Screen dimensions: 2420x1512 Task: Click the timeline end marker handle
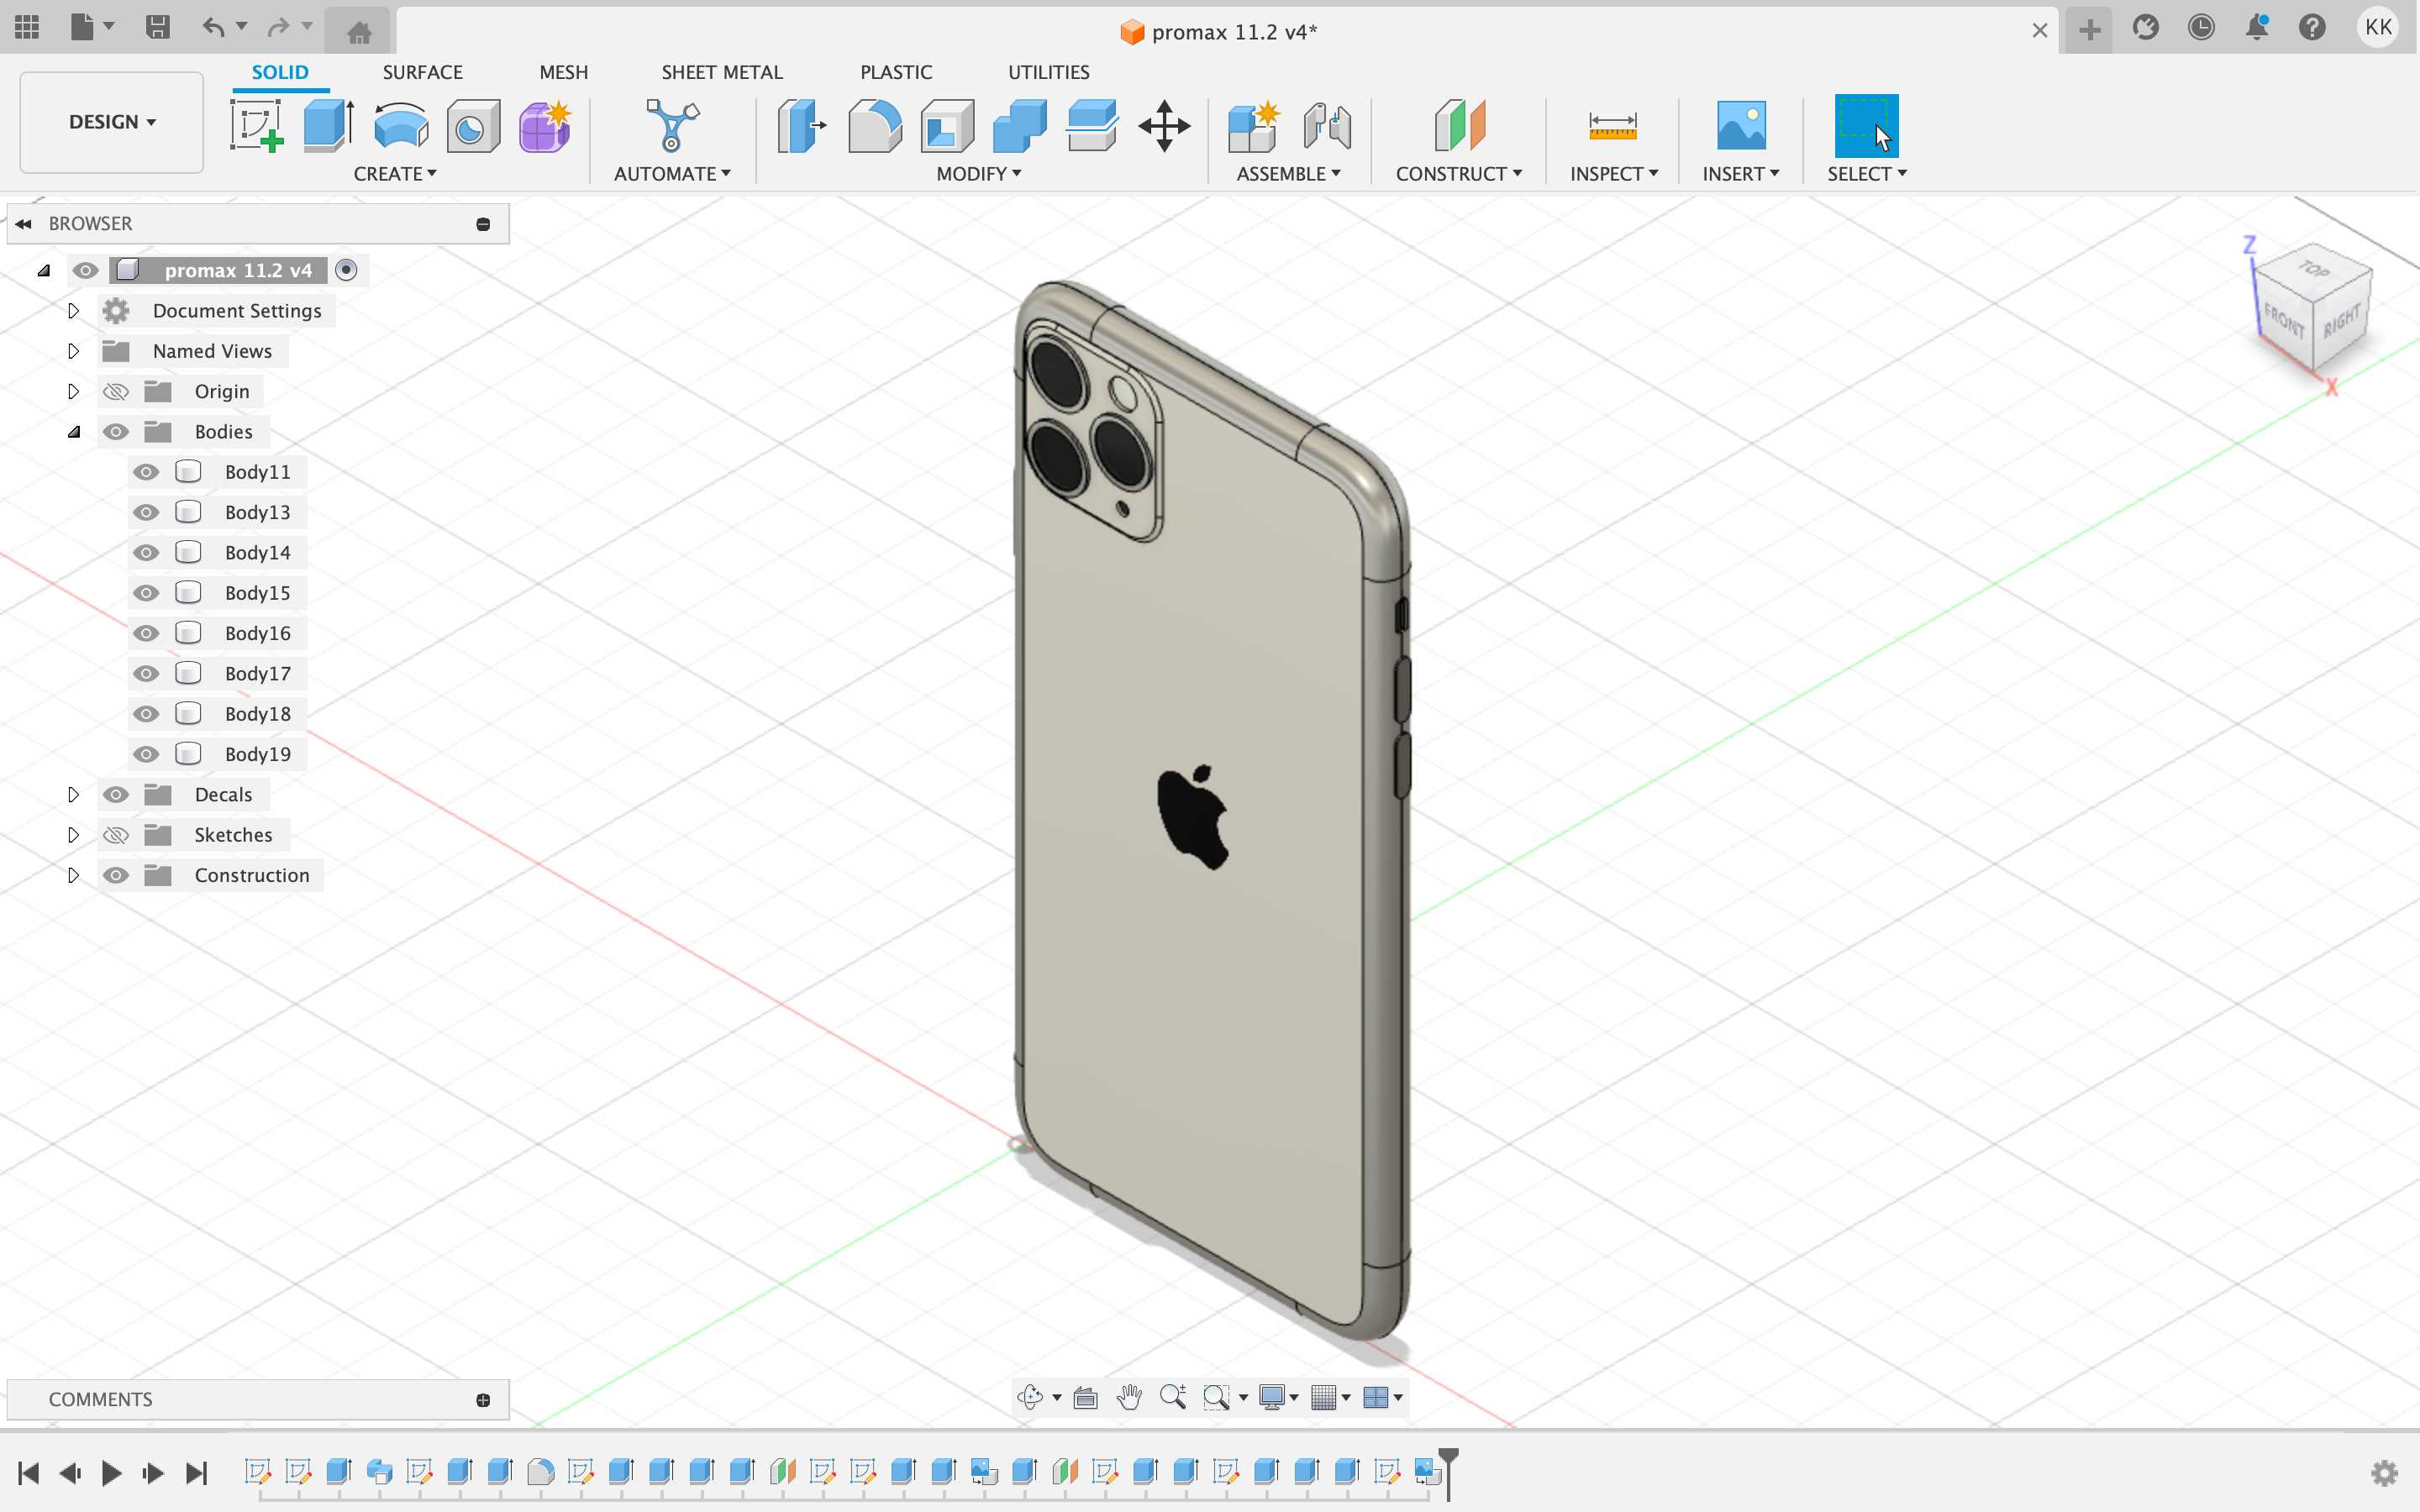tap(1448, 1457)
